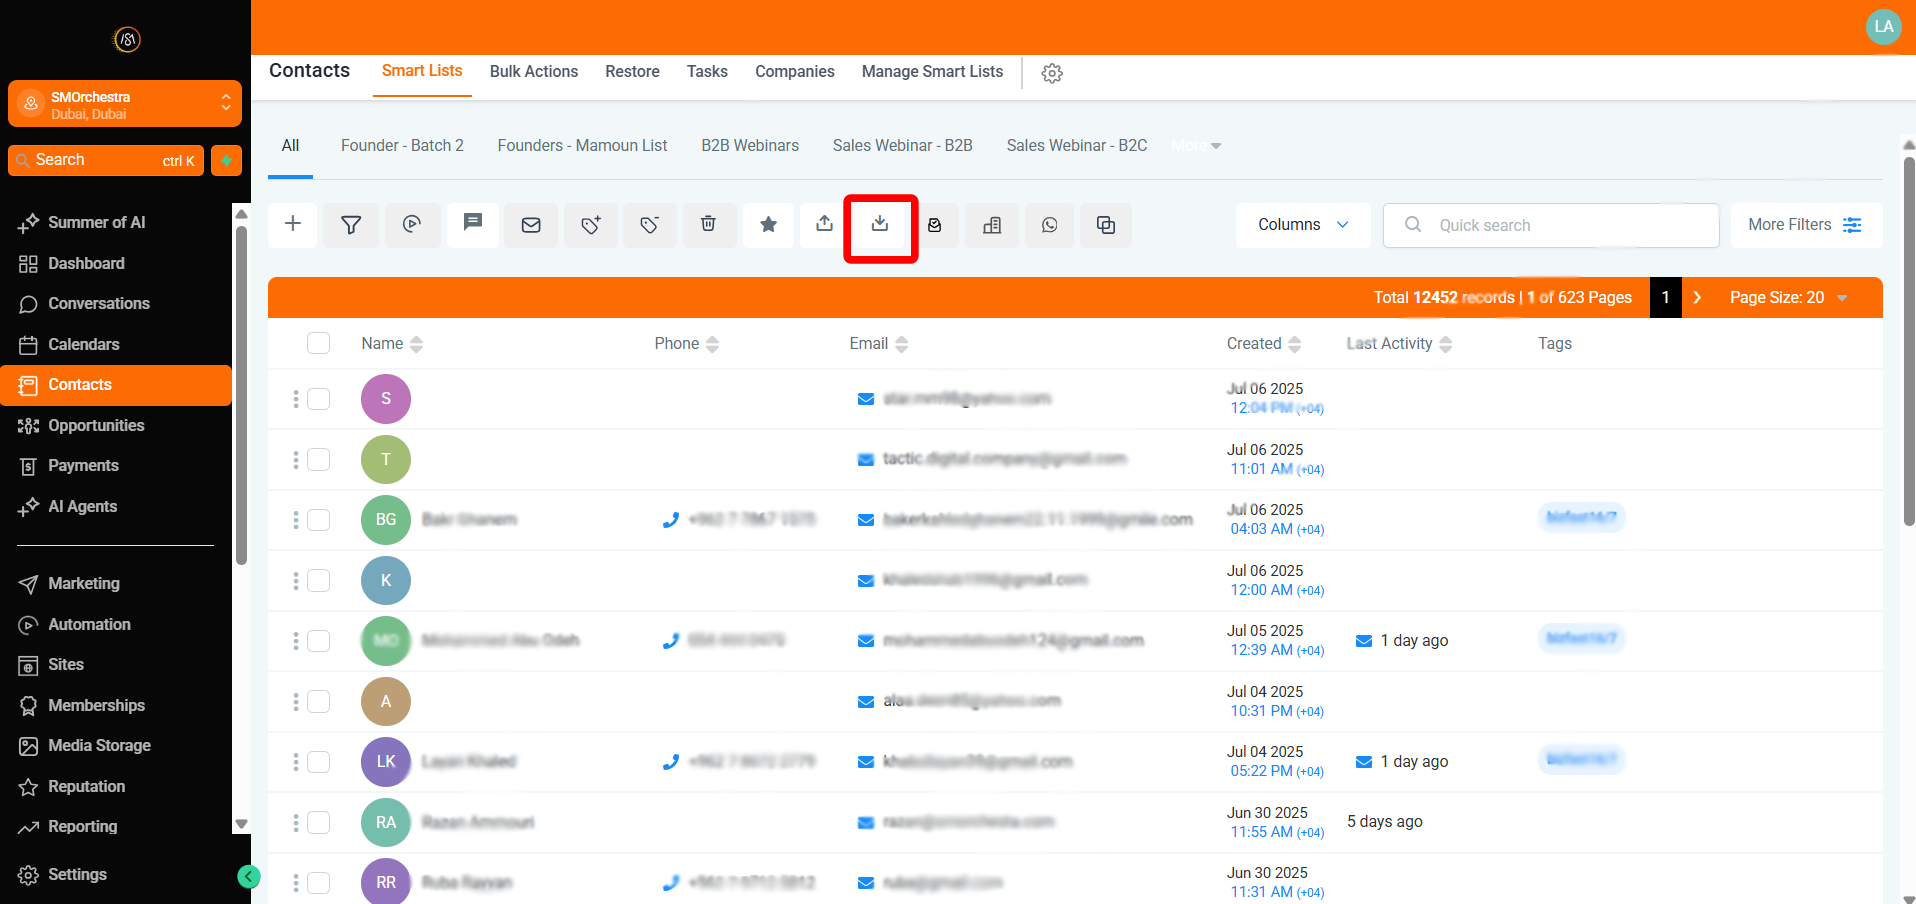Switch to the Bulk Actions tab

click(x=534, y=71)
